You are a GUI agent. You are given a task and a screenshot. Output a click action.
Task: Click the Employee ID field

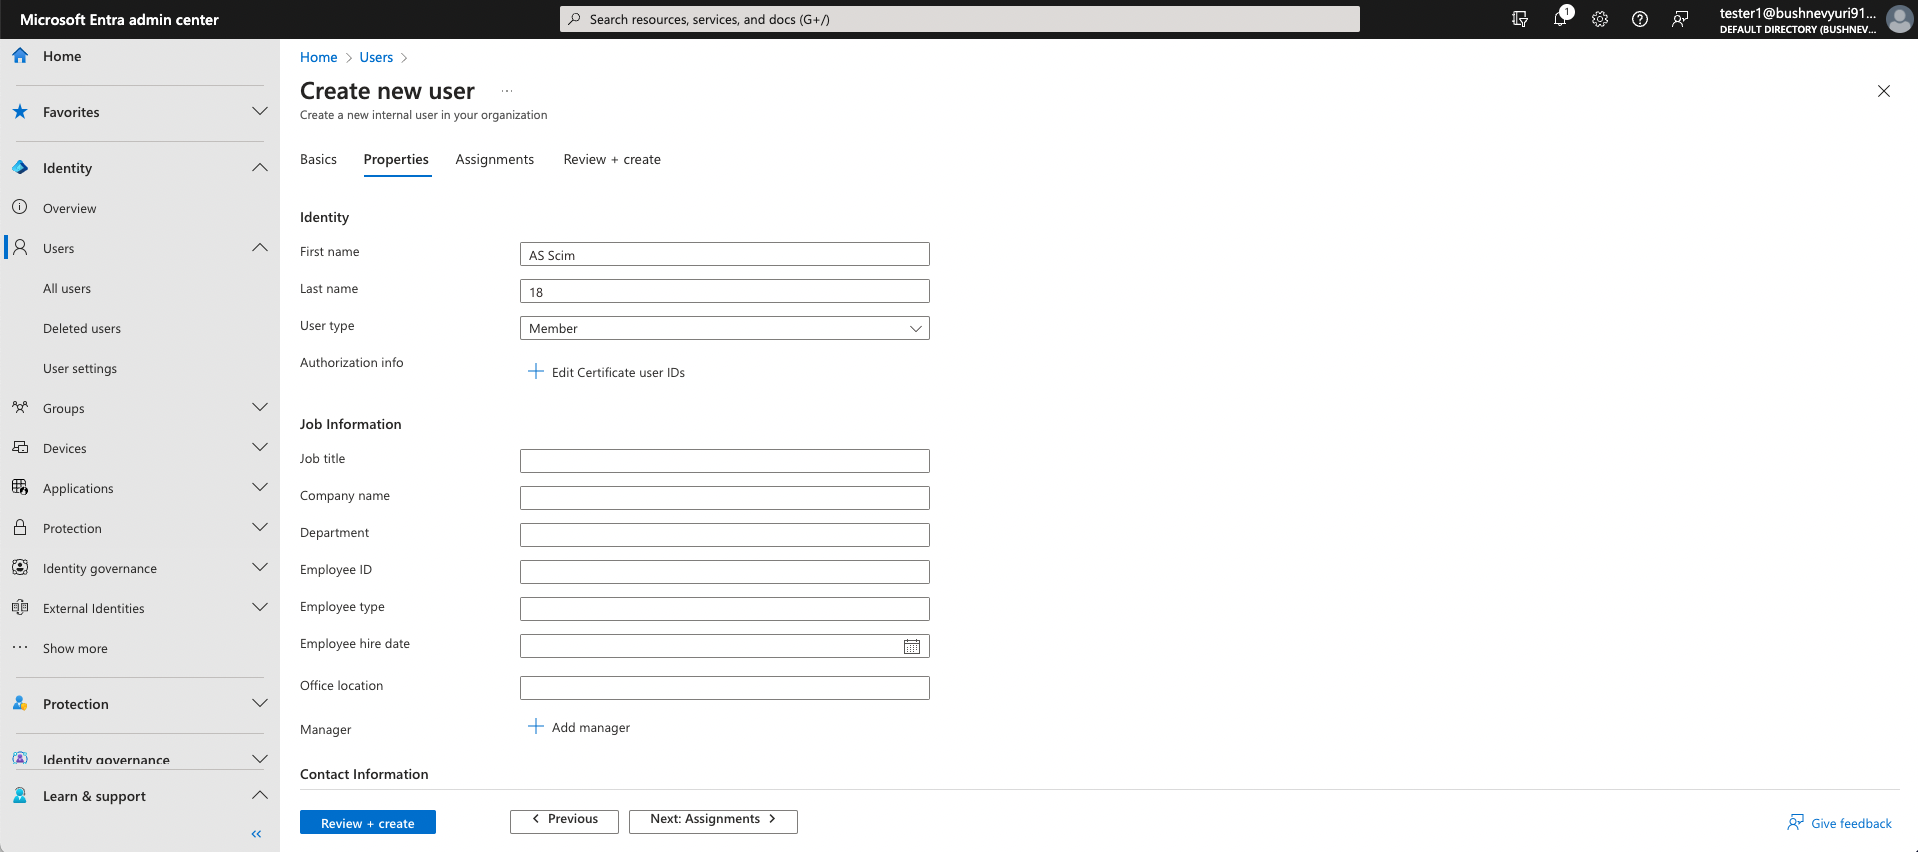tap(725, 572)
